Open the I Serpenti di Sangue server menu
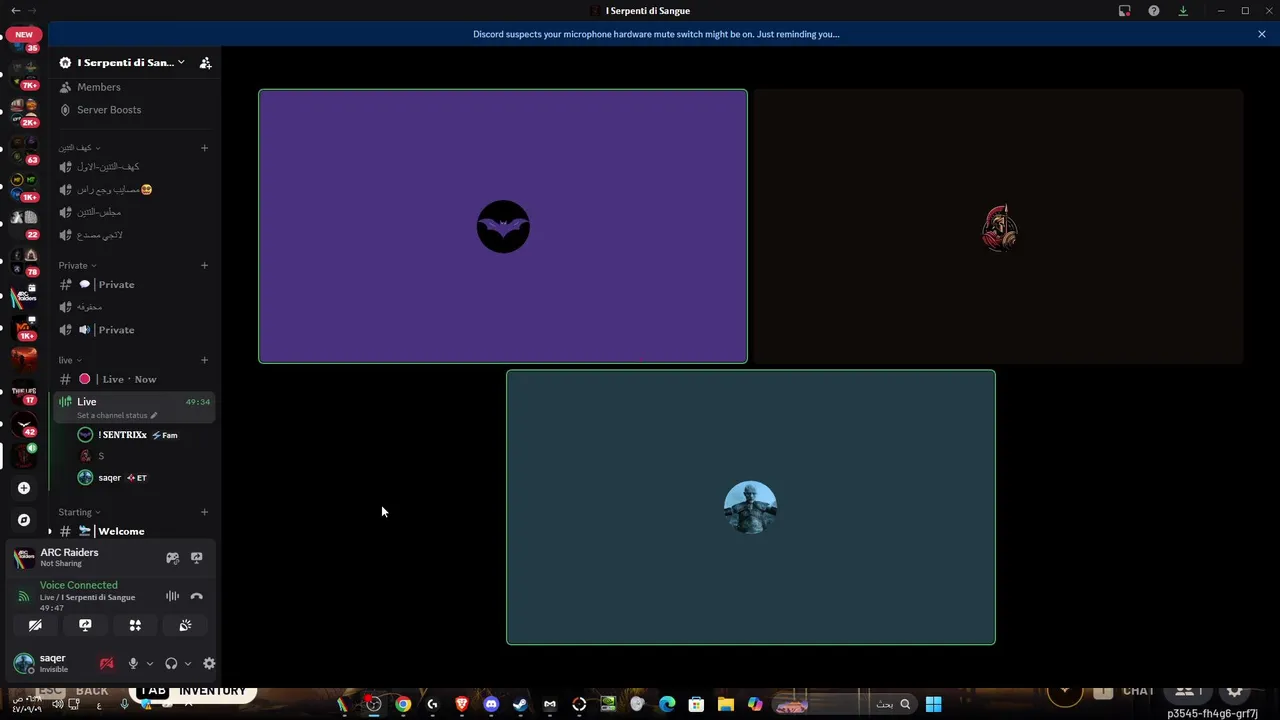 coord(122,62)
